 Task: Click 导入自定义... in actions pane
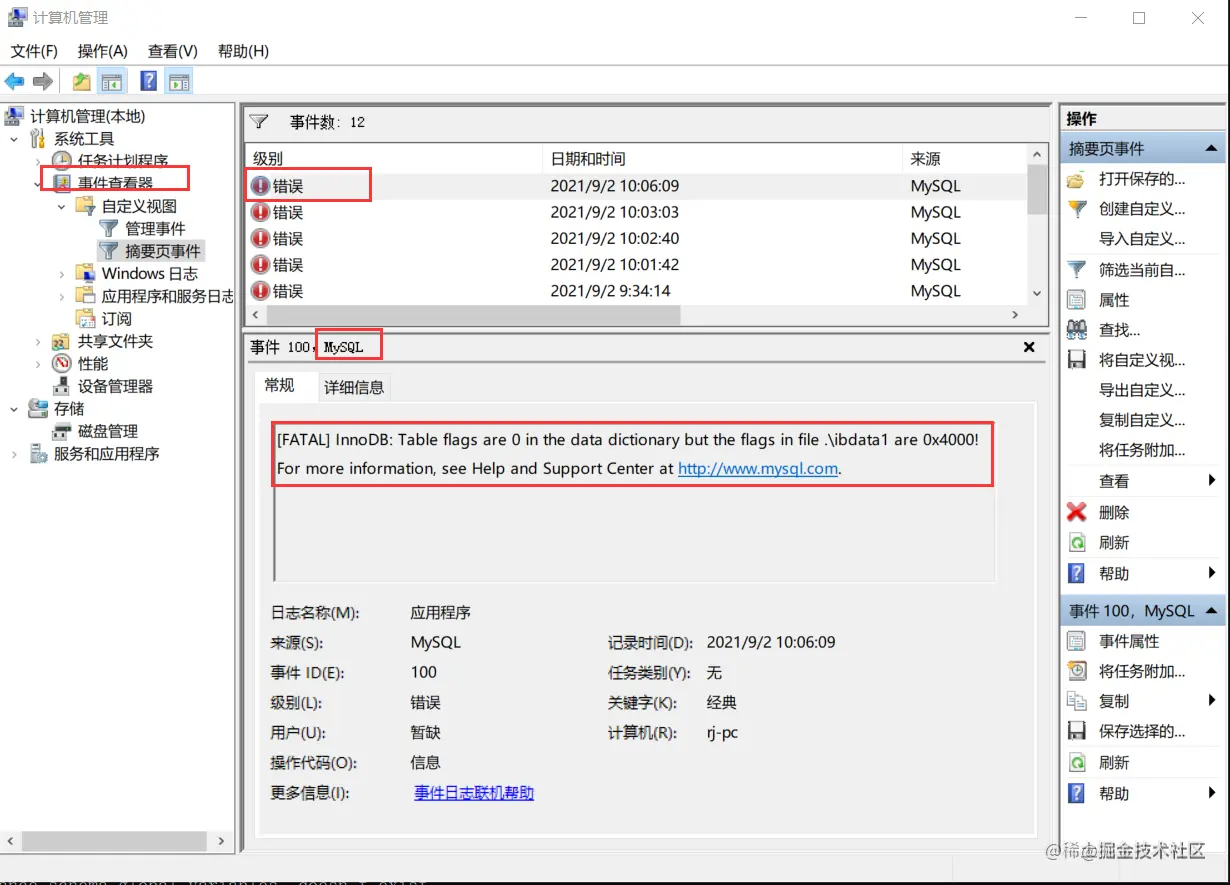[1142, 239]
